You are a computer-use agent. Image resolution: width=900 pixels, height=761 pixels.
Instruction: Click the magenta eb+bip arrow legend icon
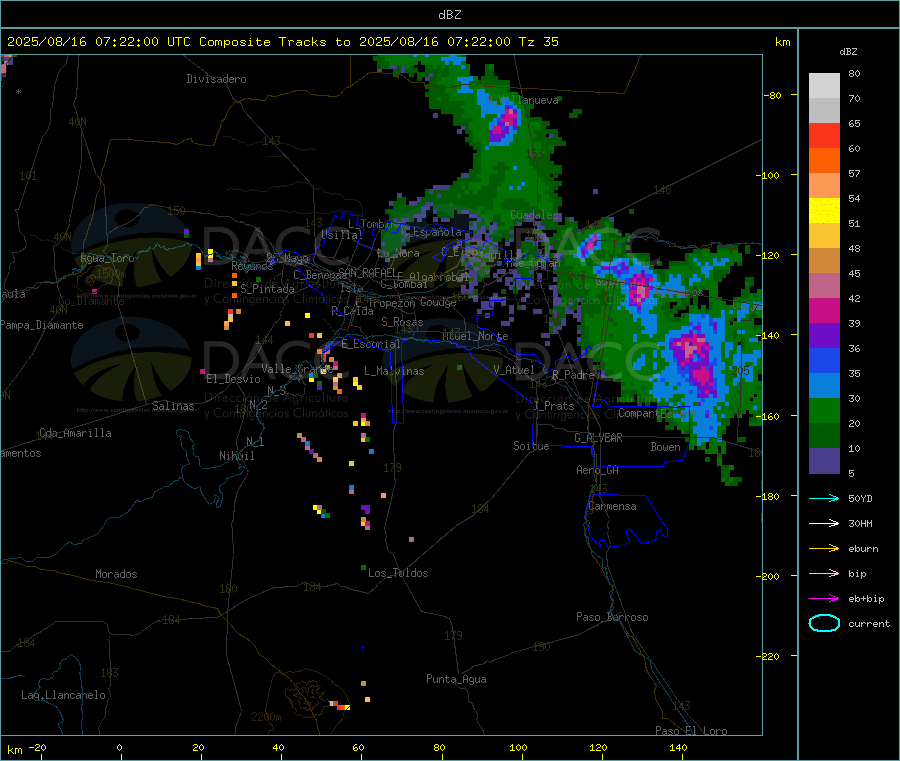coord(824,599)
